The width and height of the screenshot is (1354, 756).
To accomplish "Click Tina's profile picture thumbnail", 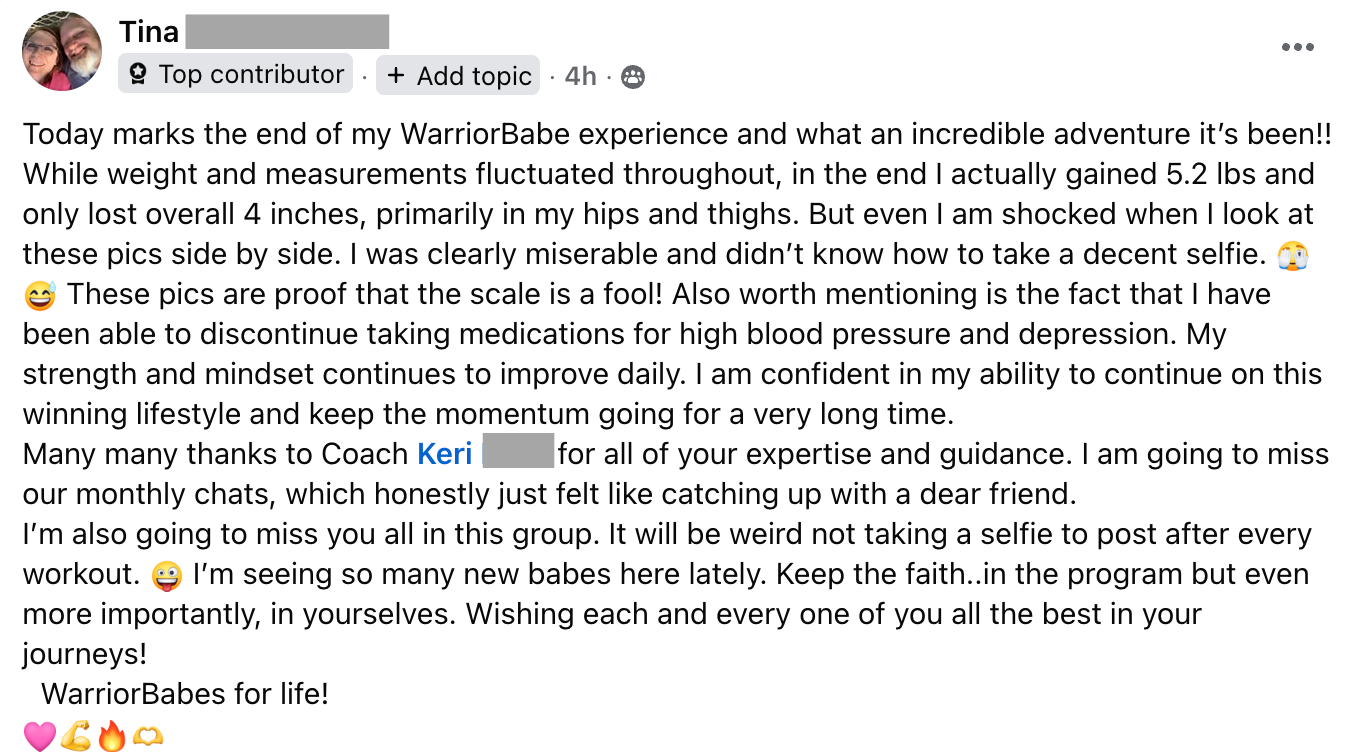I will pos(62,51).
